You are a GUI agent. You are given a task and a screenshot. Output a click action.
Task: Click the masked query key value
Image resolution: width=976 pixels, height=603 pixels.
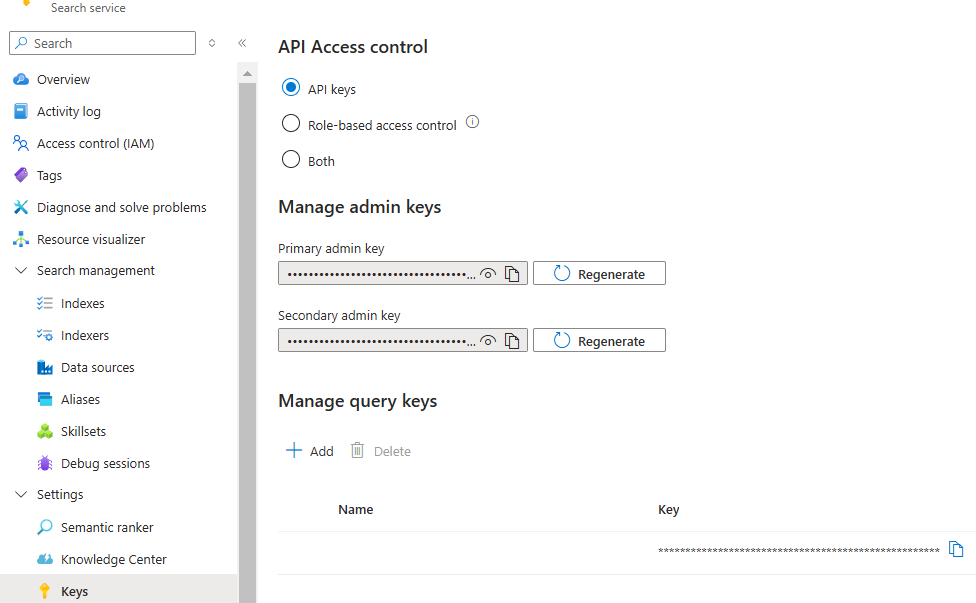[x=799, y=550]
